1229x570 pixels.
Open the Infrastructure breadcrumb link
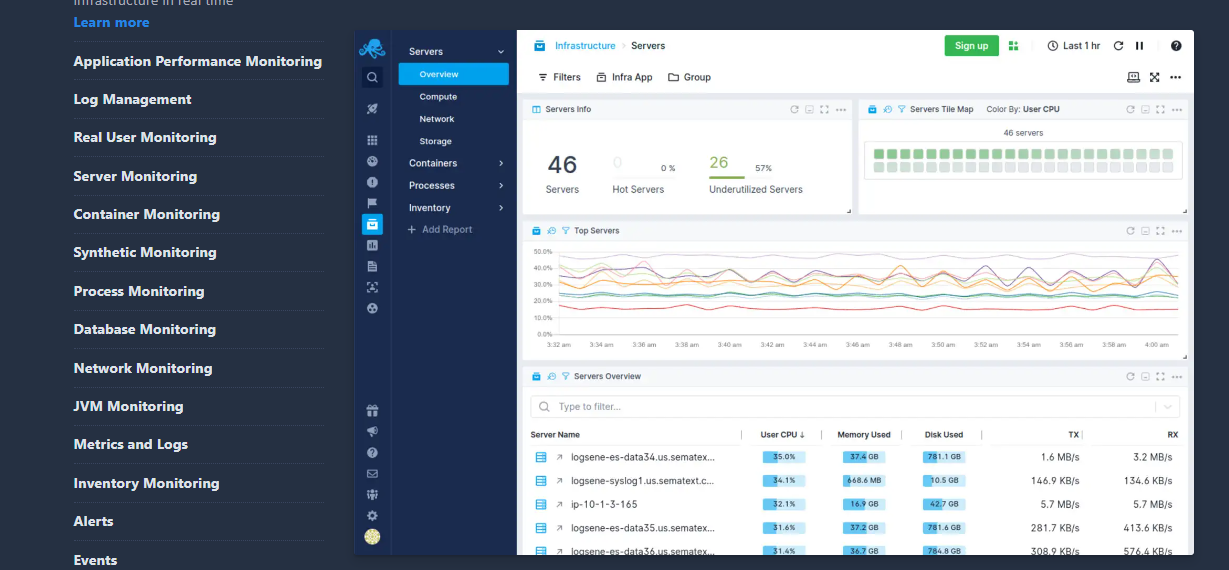585,46
